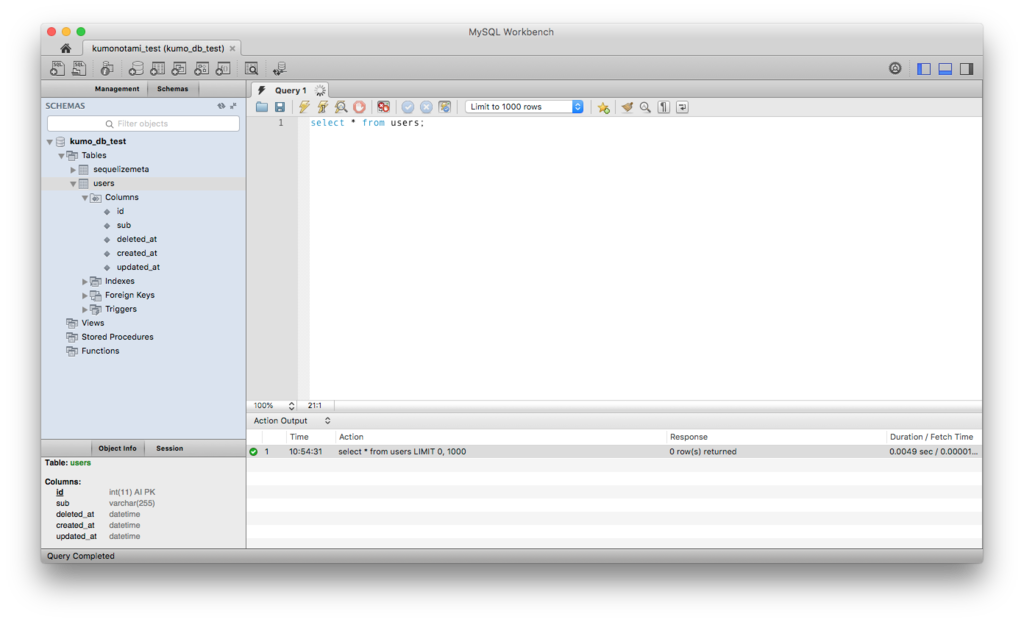Execute the query with lightning icon
This screenshot has height=622, width=1024.
tap(304, 106)
